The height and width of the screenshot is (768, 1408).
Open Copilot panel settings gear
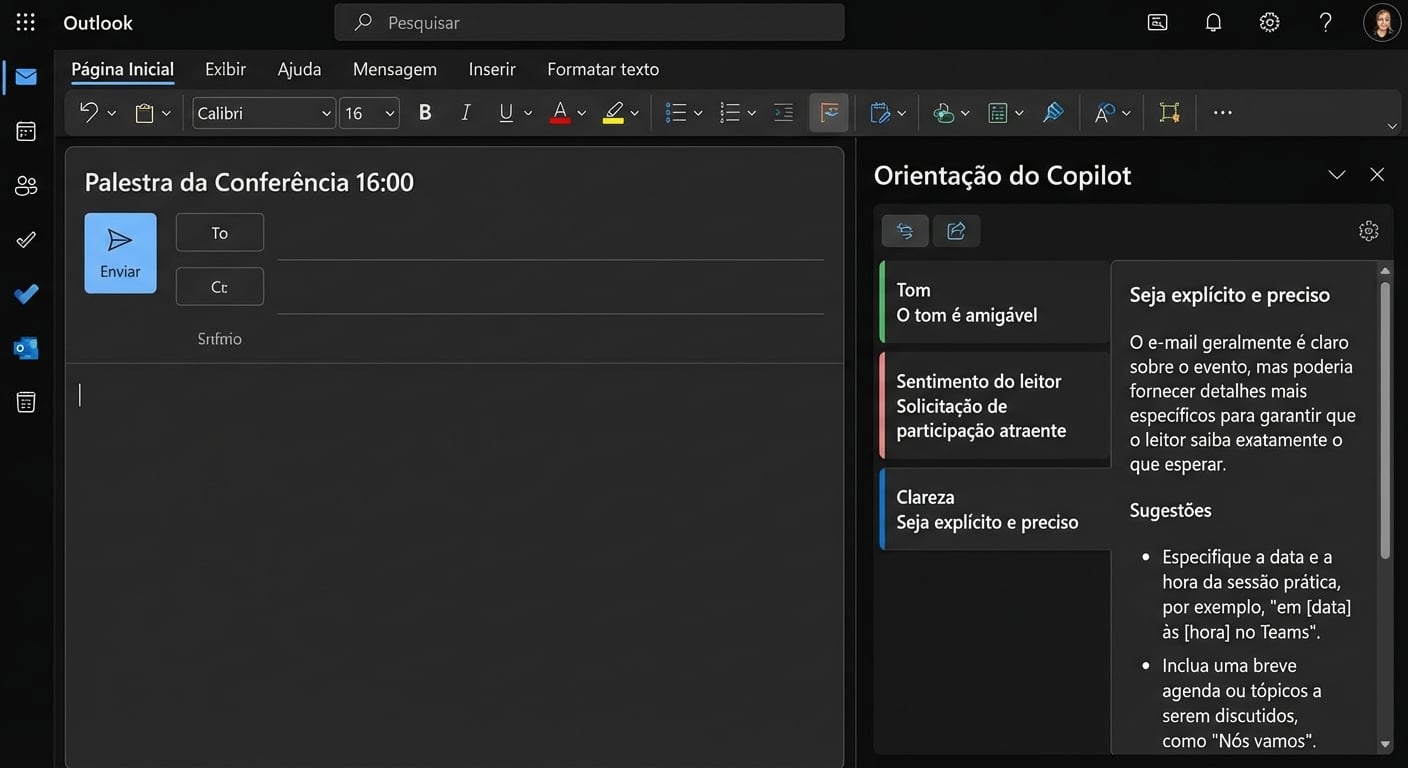pos(1368,231)
